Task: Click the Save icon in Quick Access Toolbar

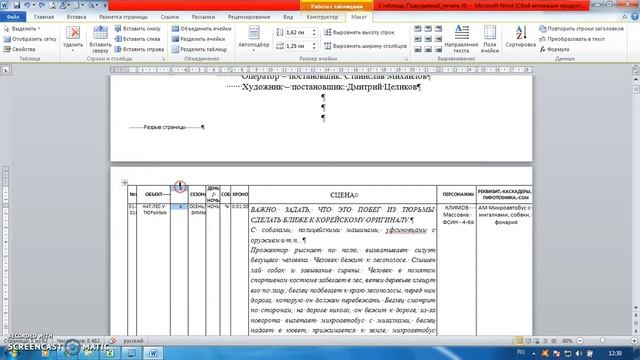Action: tap(17, 5)
